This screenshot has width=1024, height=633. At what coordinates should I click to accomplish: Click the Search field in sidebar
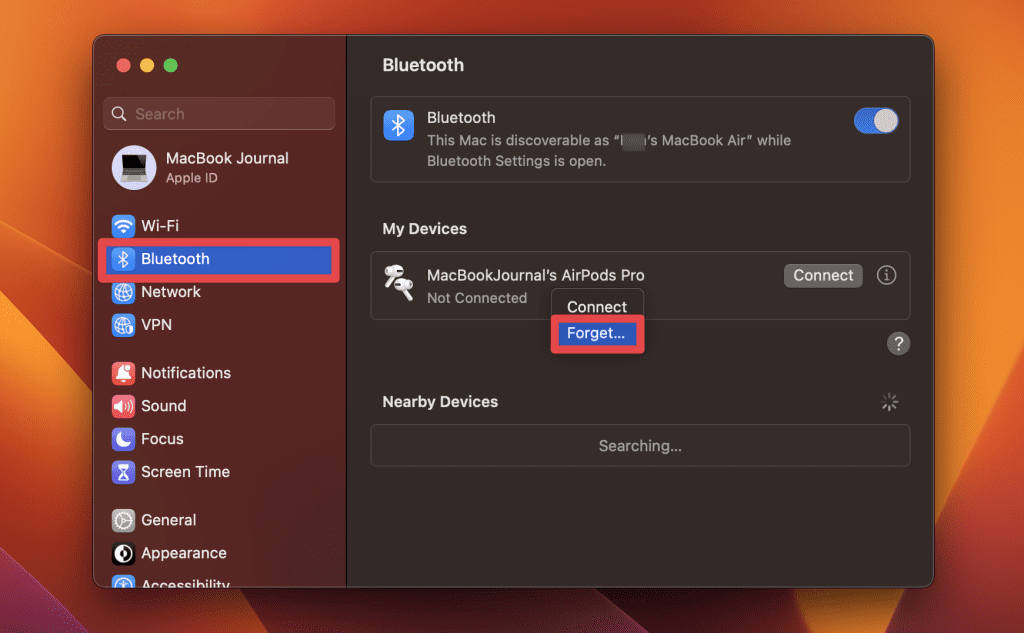(x=220, y=114)
